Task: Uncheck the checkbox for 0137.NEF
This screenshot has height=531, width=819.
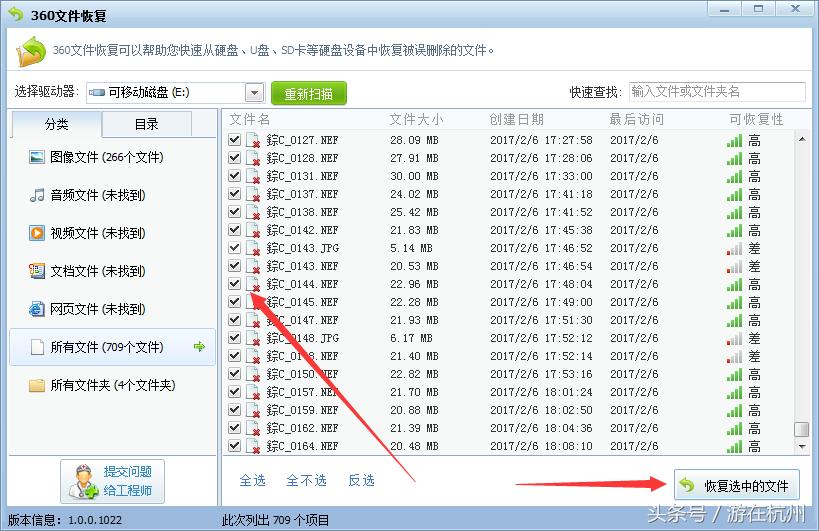Action: (x=235, y=193)
